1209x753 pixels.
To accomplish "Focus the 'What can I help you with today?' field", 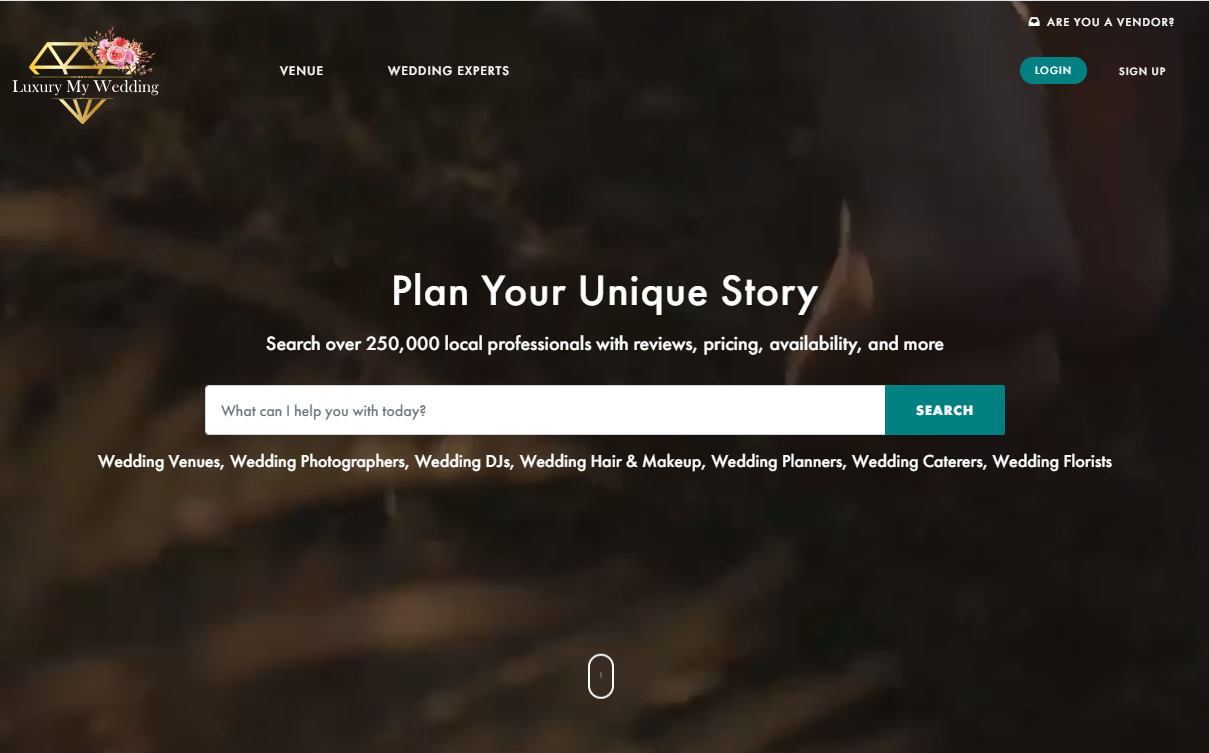I will click(545, 410).
